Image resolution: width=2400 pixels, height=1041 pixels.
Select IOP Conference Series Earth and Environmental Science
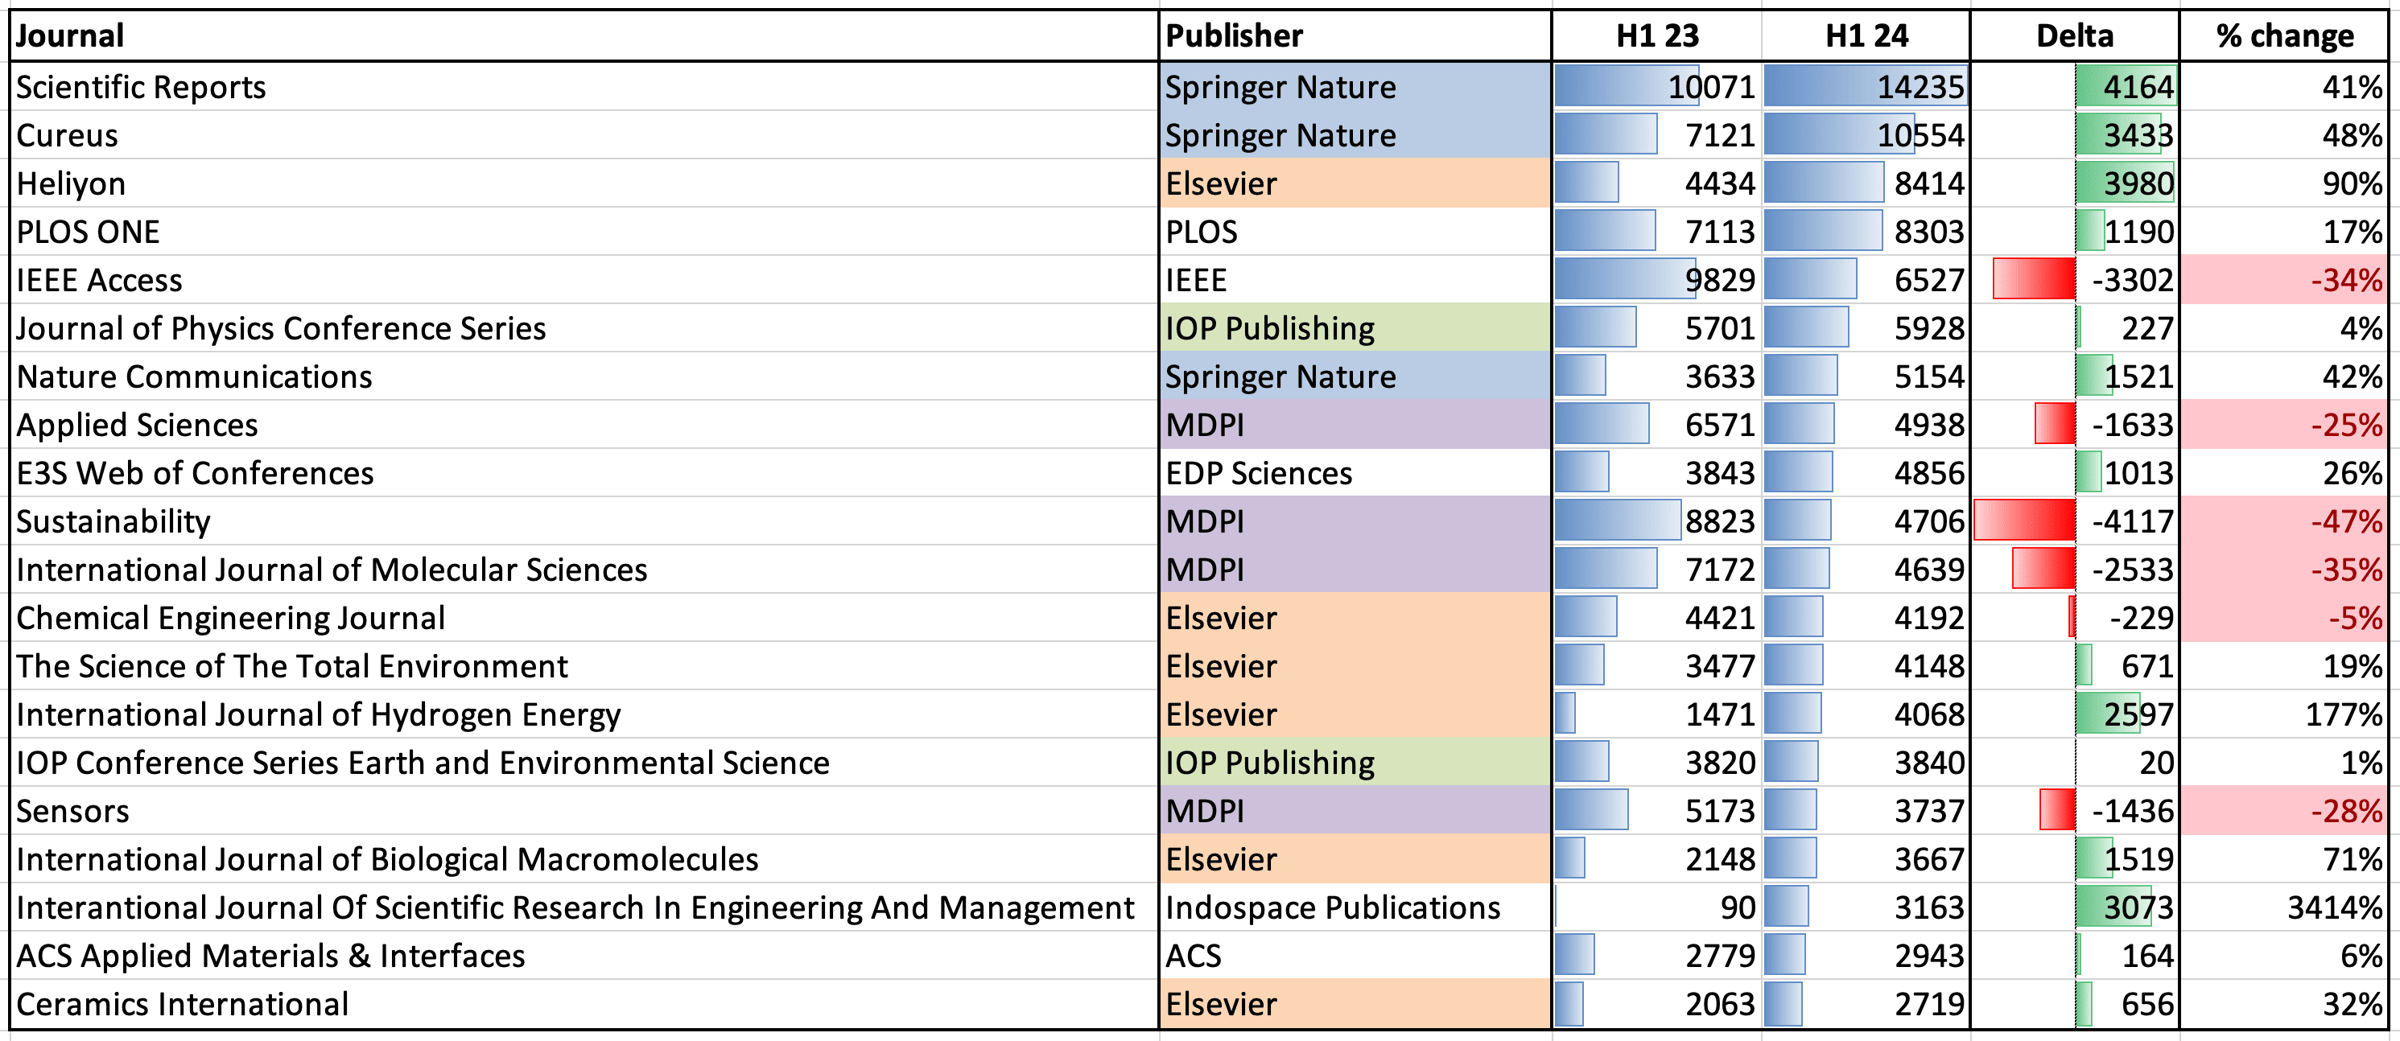pyautogui.click(x=584, y=763)
